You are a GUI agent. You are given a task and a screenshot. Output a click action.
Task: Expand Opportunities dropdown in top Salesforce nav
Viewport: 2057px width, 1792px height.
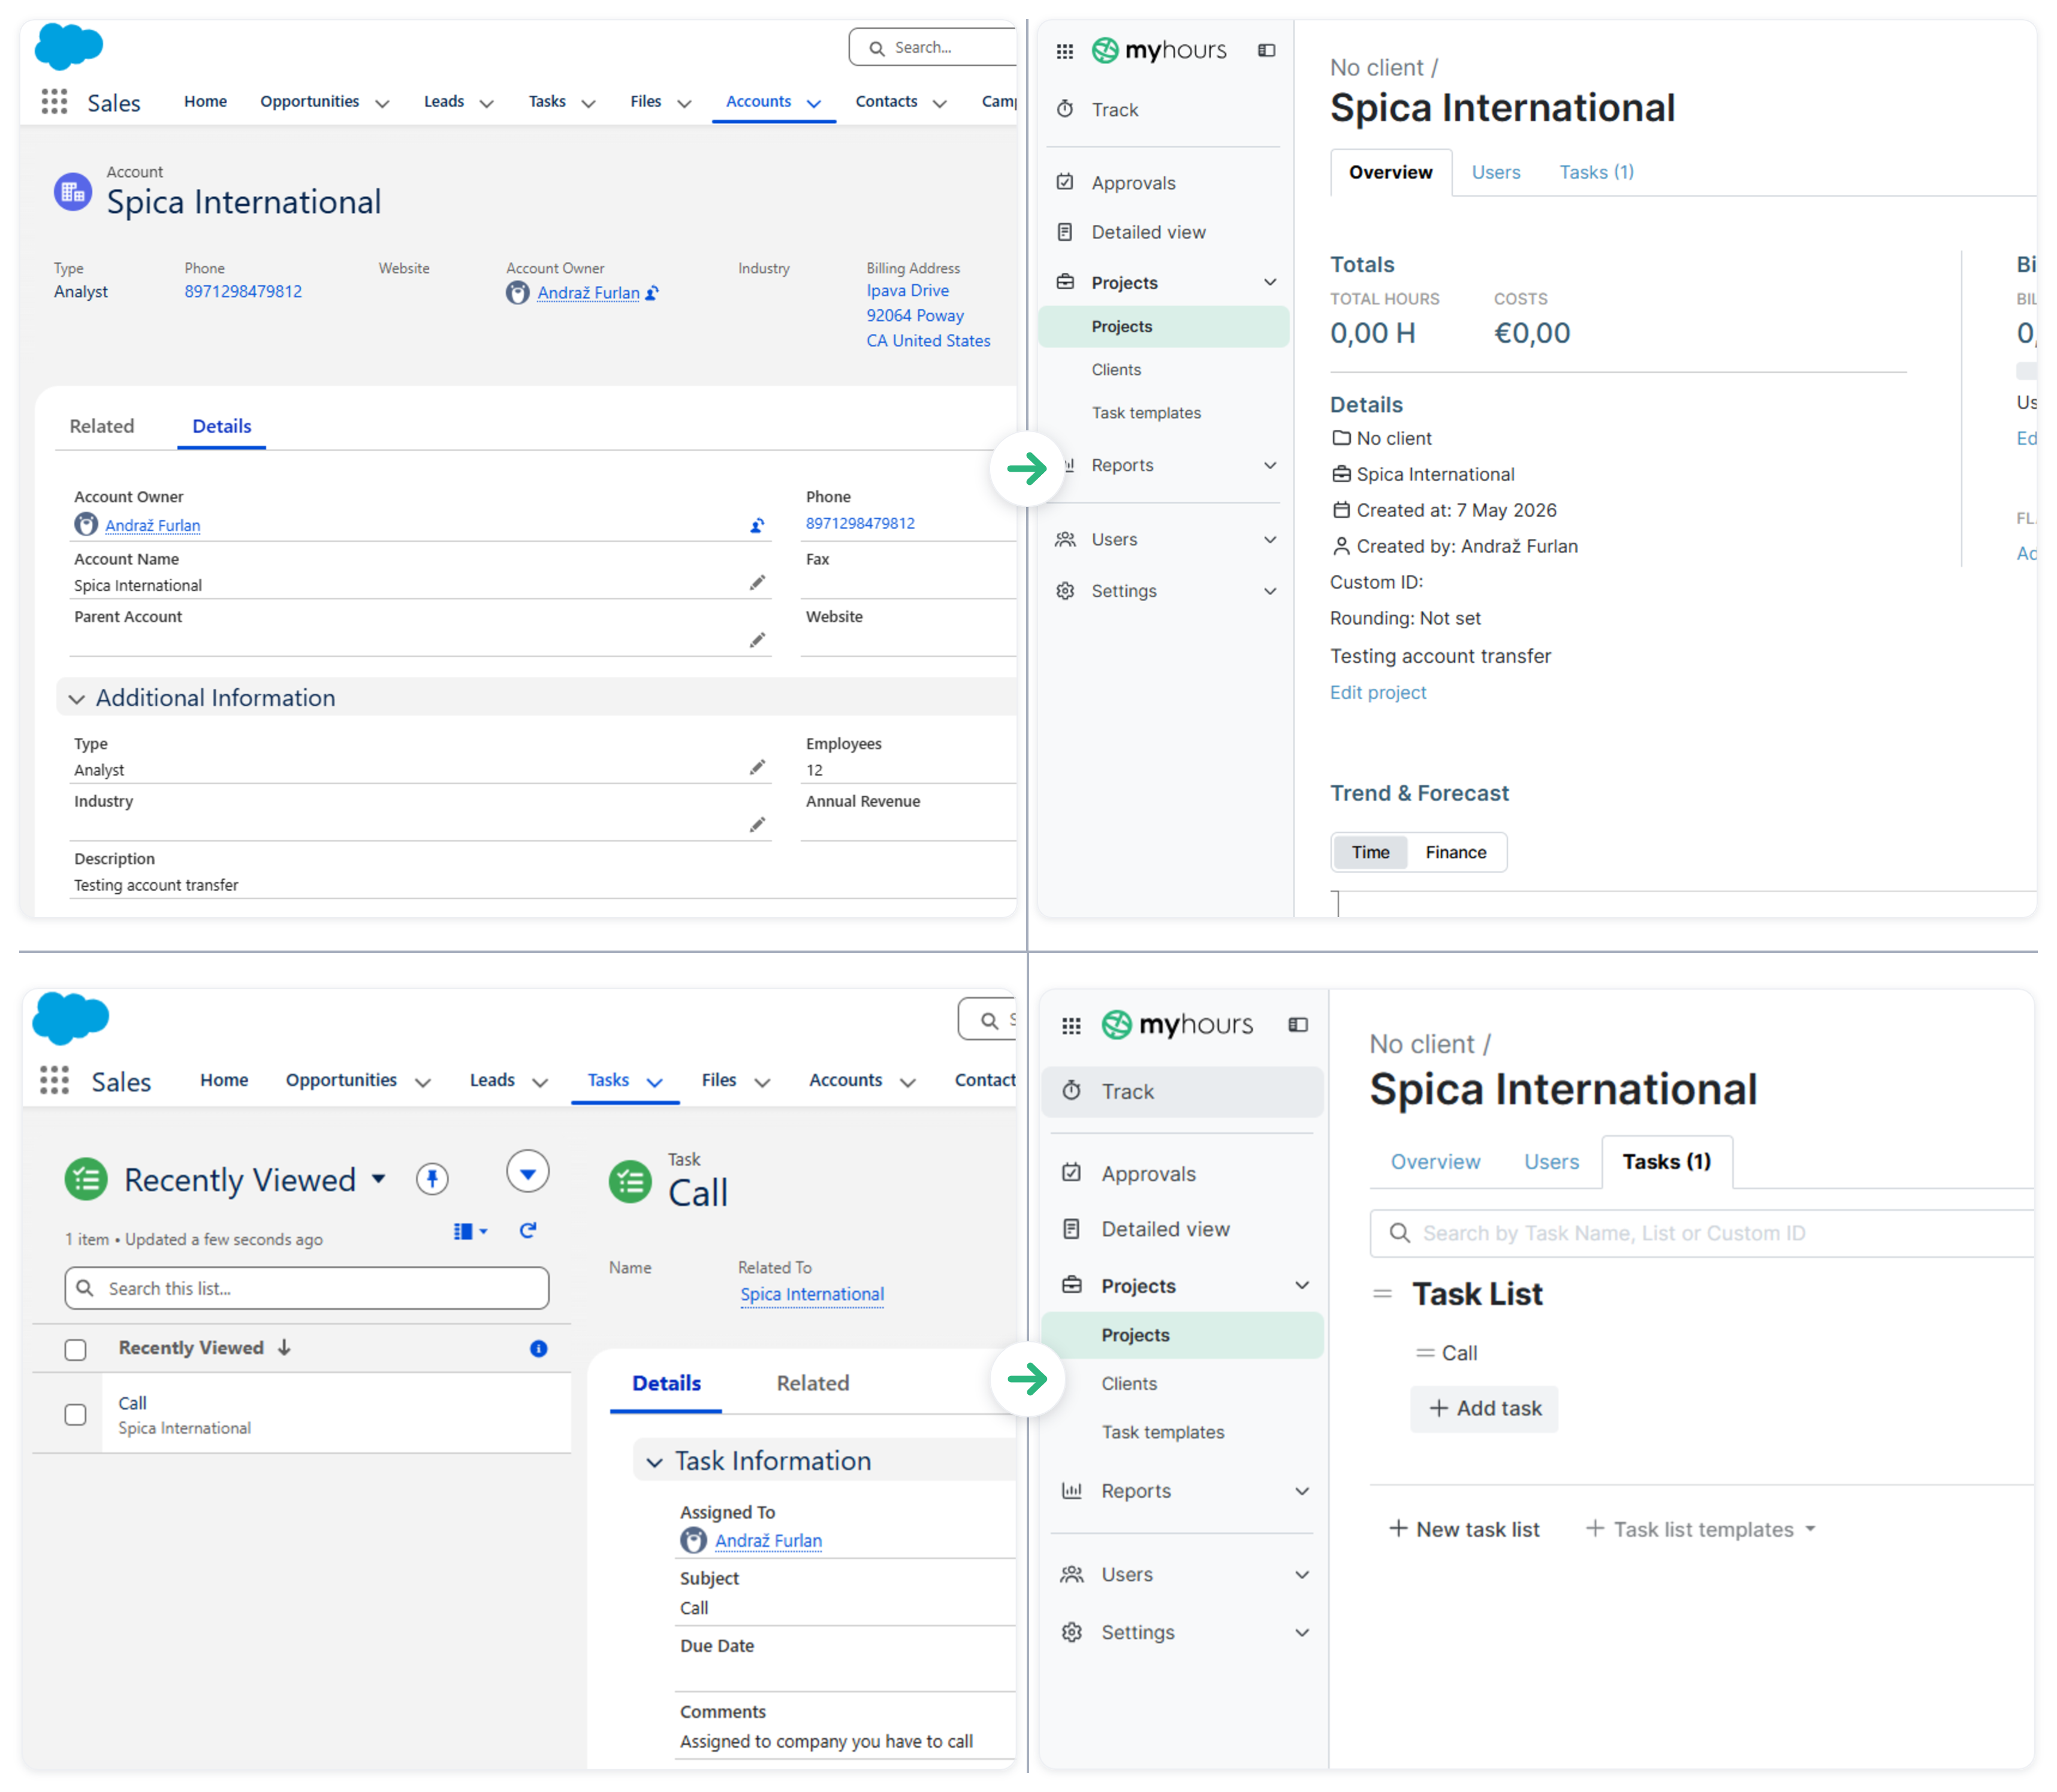(382, 103)
